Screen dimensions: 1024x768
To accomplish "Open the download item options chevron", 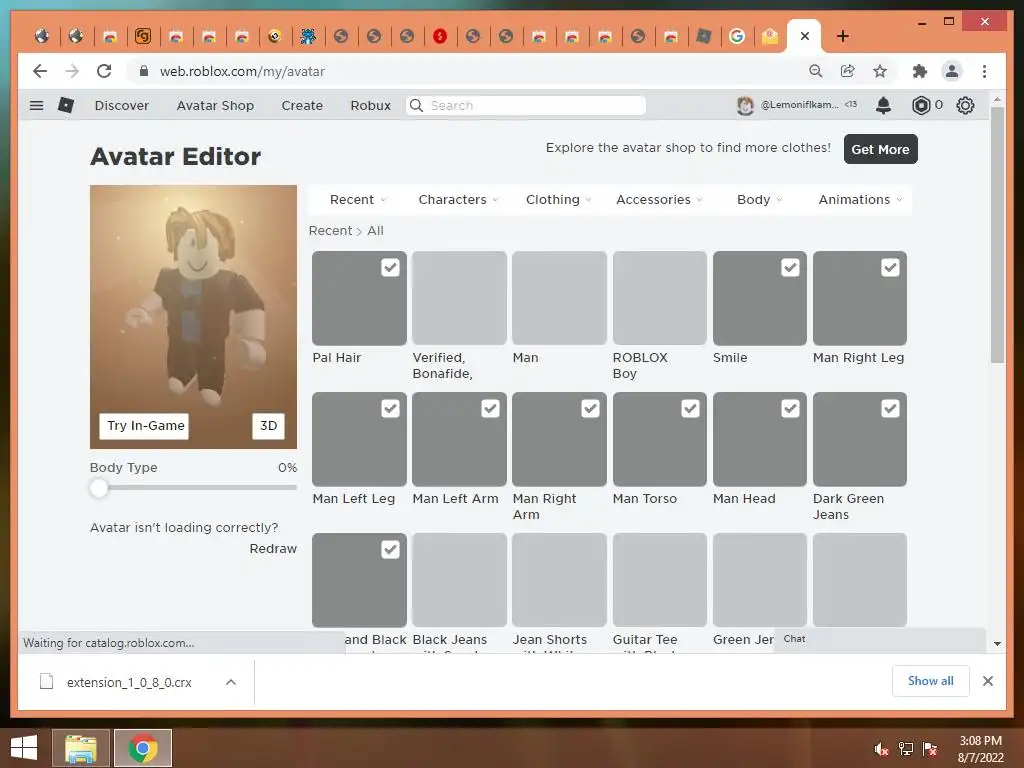I will coord(231,682).
